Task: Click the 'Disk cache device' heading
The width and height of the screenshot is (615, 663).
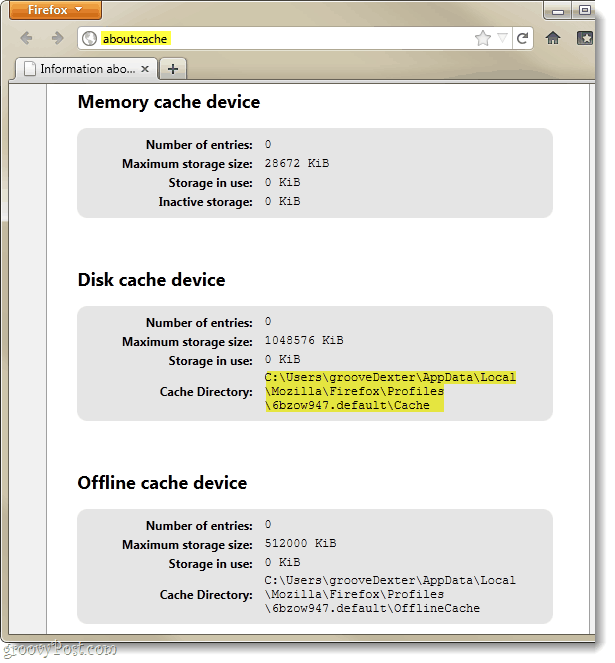Action: 151,280
